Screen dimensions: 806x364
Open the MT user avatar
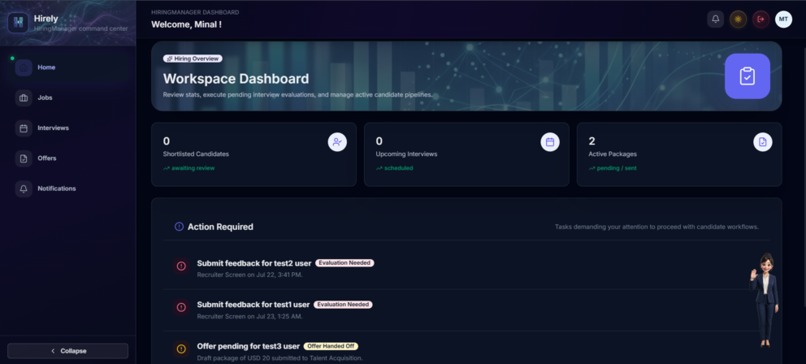(783, 19)
